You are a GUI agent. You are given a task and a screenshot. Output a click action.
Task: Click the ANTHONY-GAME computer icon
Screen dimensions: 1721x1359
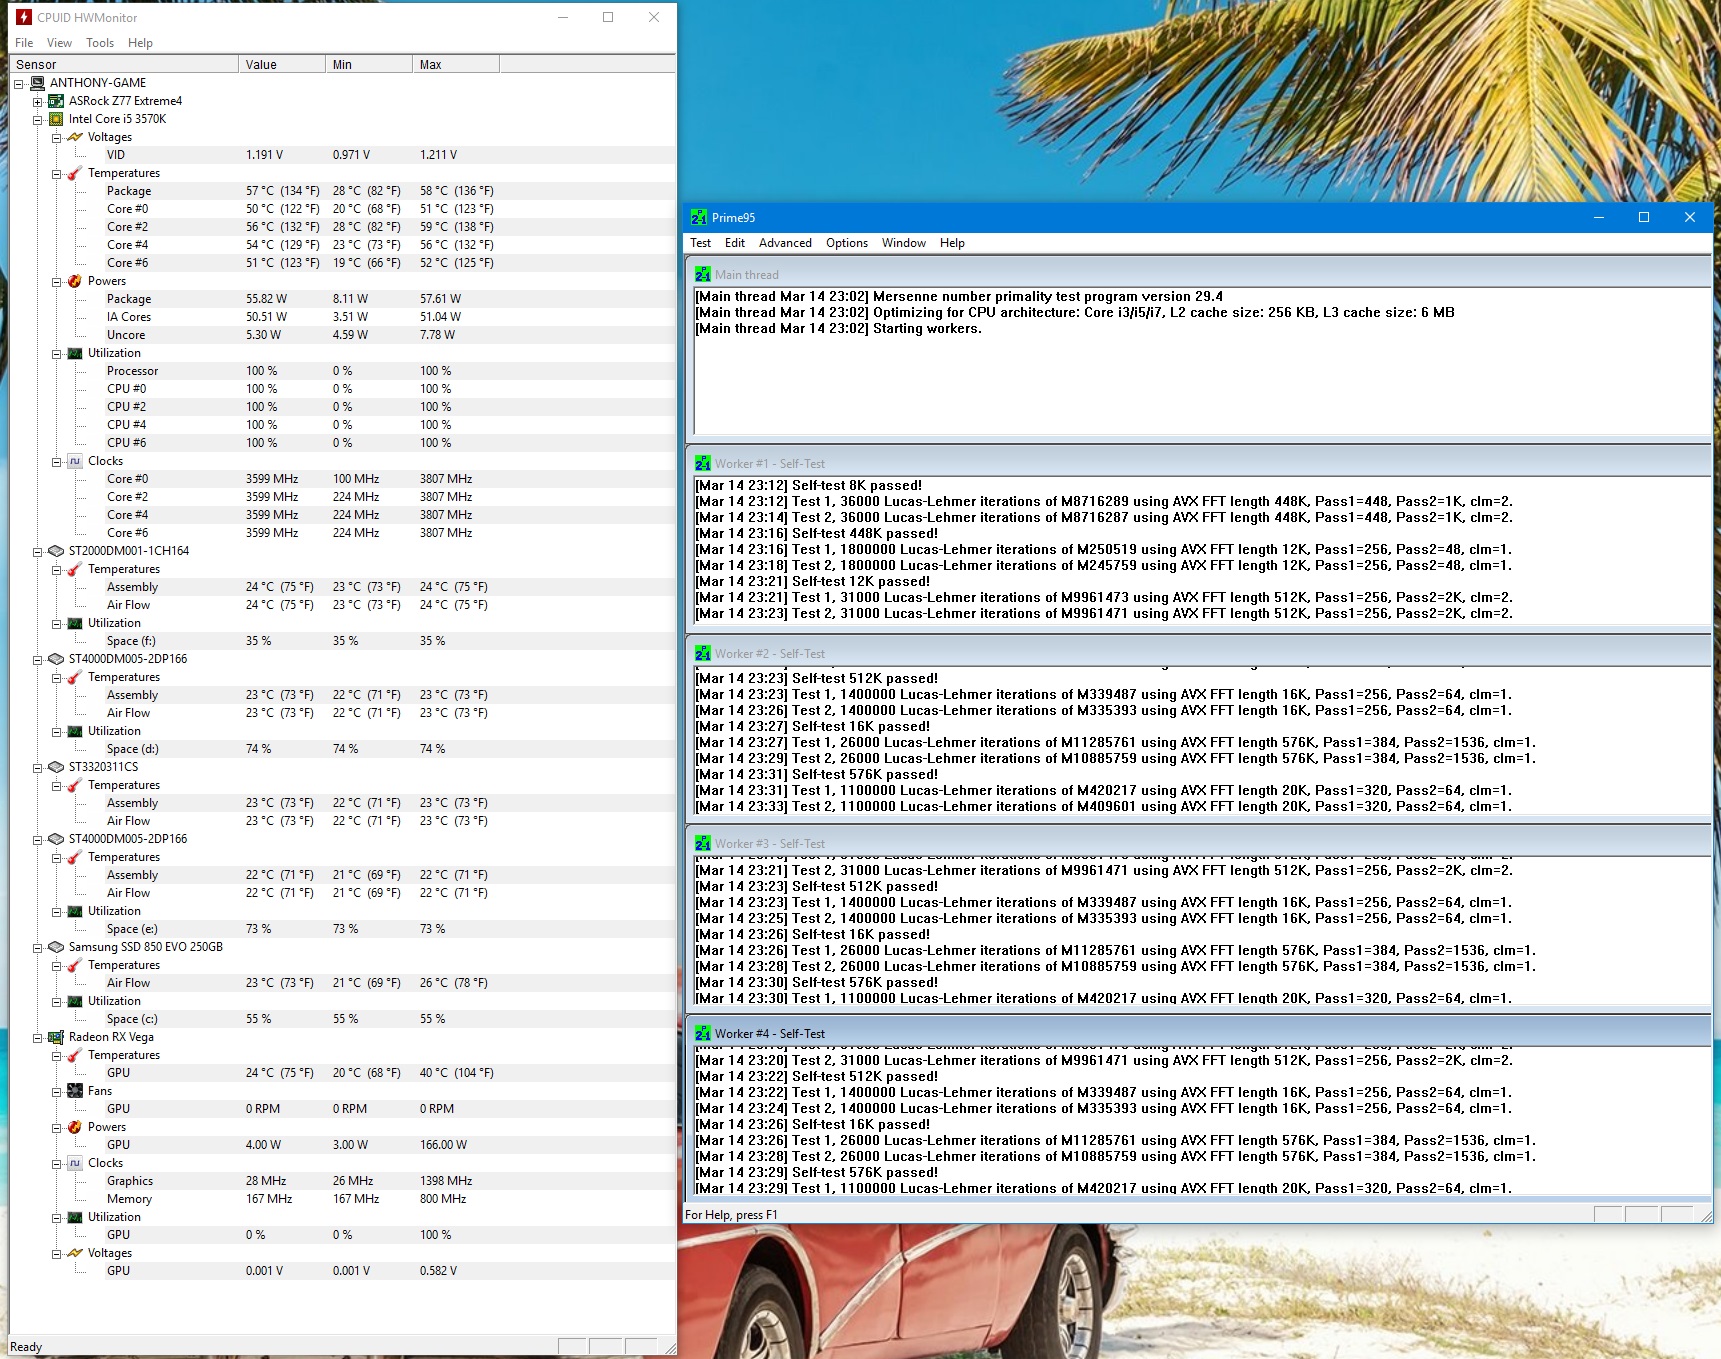coord(37,83)
